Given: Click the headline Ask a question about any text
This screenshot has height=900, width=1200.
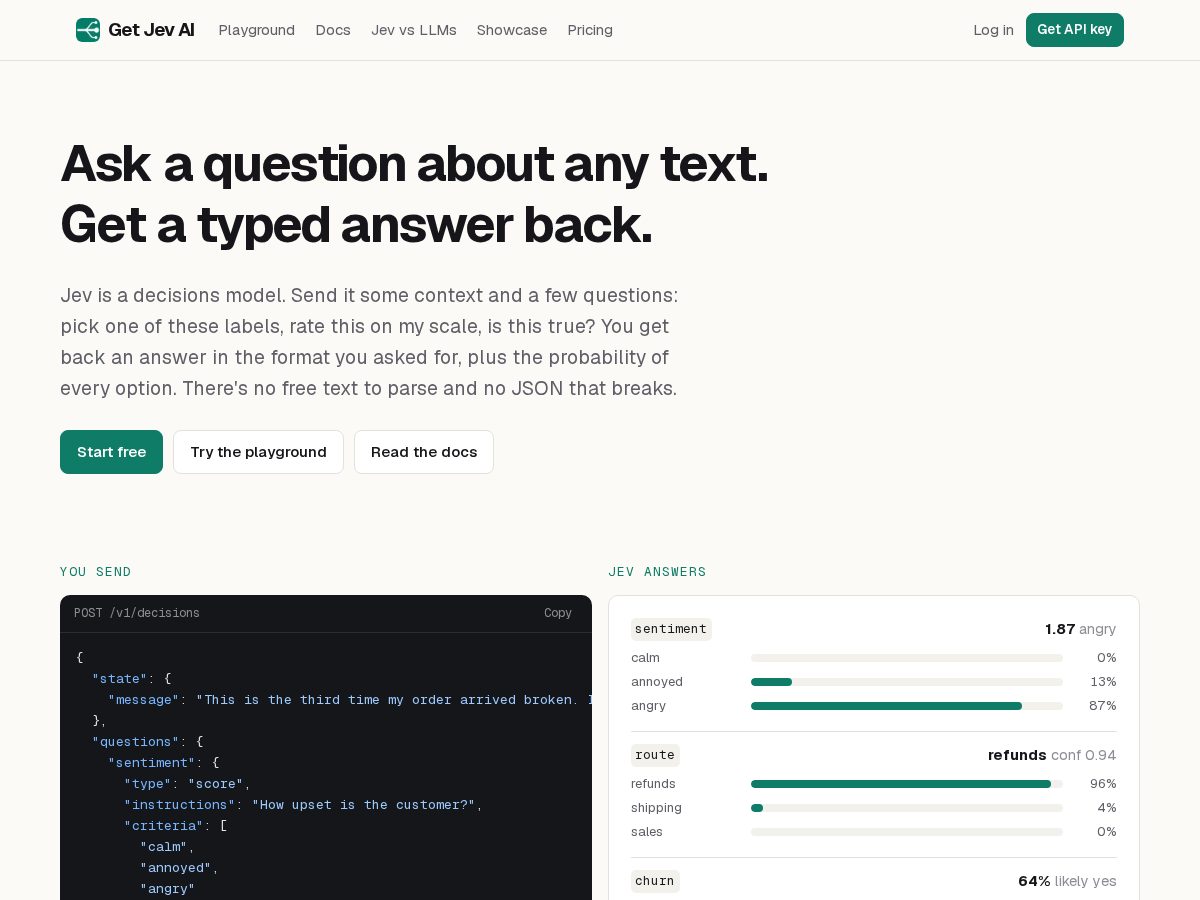Looking at the screenshot, I should tap(414, 164).
